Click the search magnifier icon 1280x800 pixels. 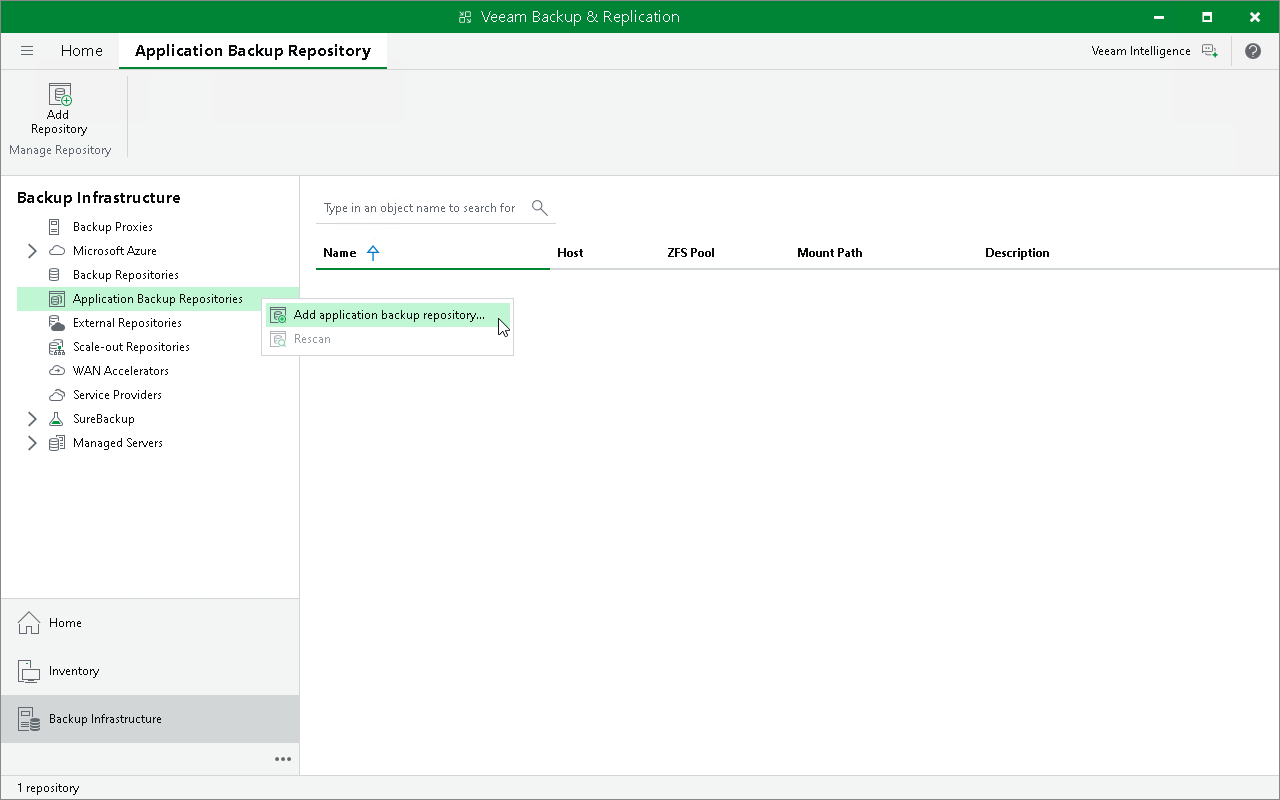(540, 208)
